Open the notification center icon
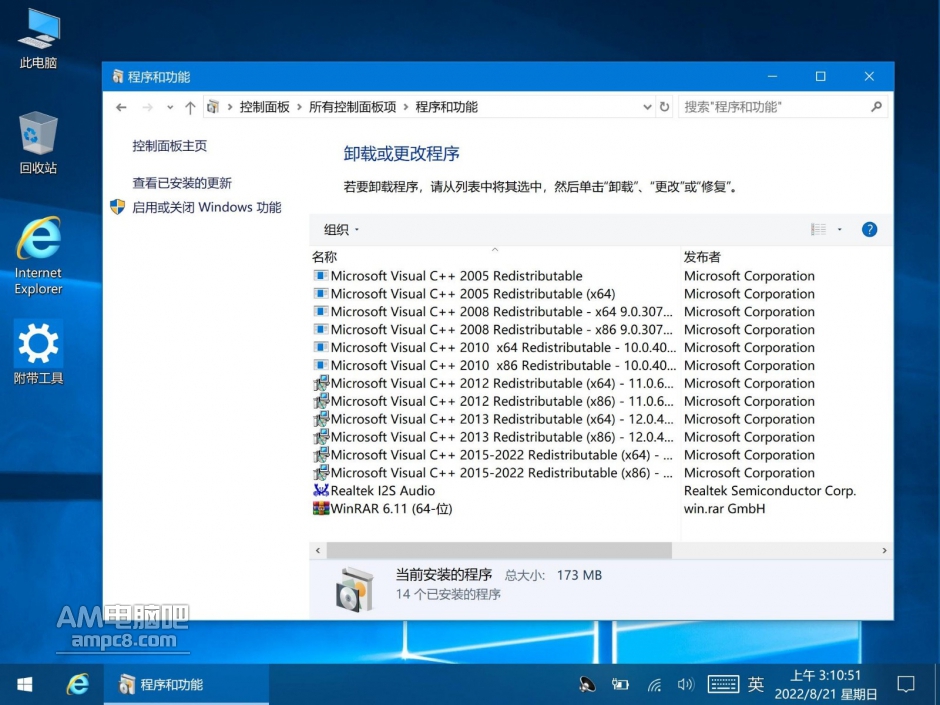940x705 pixels. (x=906, y=684)
